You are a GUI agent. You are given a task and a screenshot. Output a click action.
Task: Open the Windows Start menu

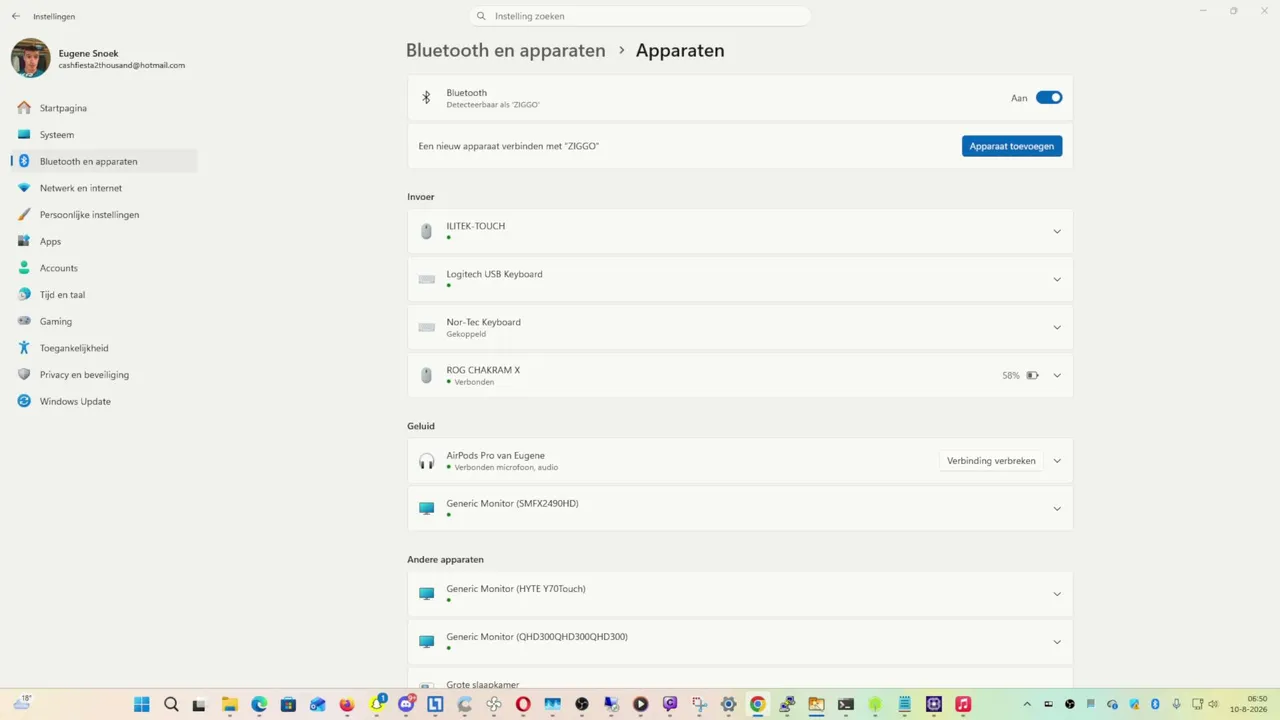(142, 704)
